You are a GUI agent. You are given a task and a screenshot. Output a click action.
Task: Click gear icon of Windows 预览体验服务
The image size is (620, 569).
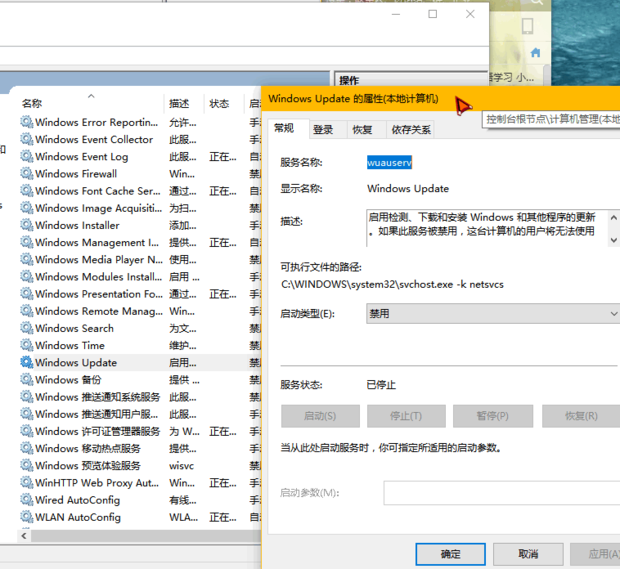pos(26,465)
